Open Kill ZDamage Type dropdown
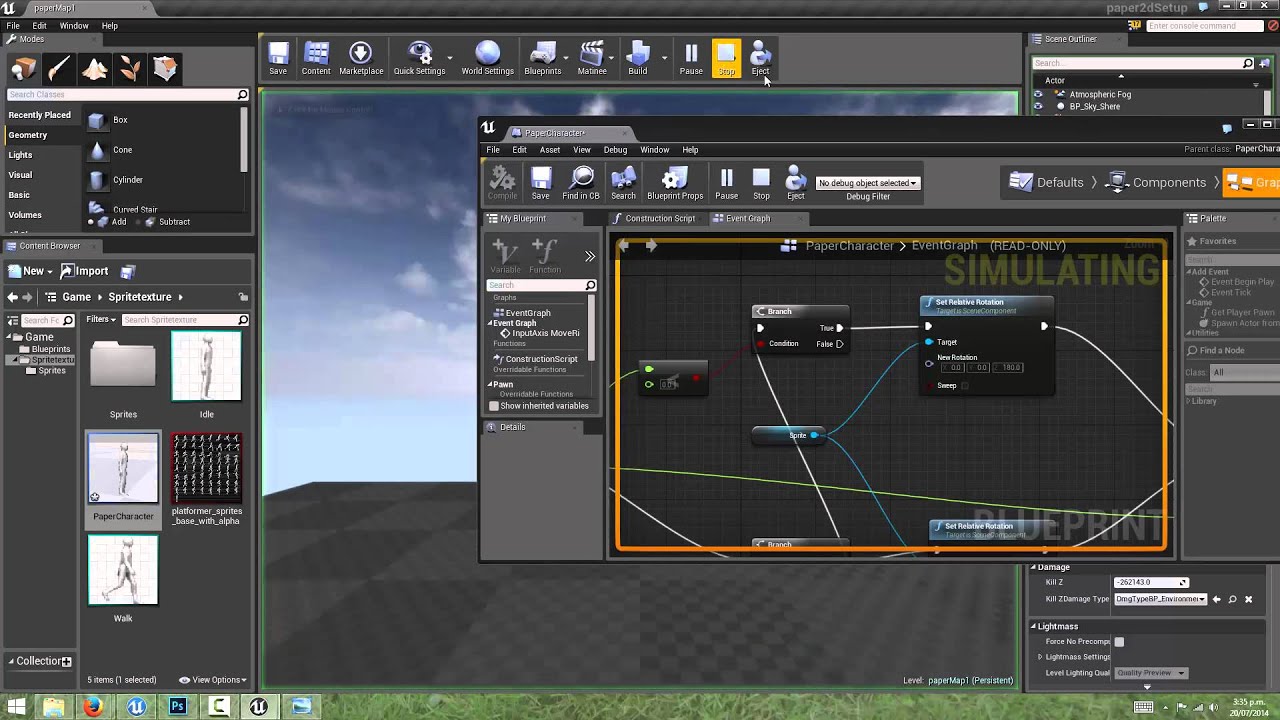Screen dimensions: 1280x720 (1160, 599)
